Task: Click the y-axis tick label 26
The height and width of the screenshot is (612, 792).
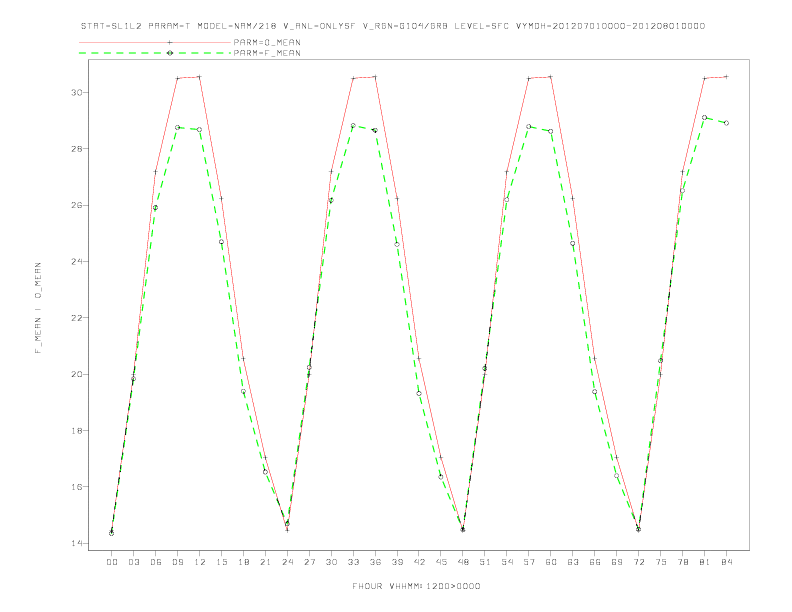Action: click(x=77, y=206)
